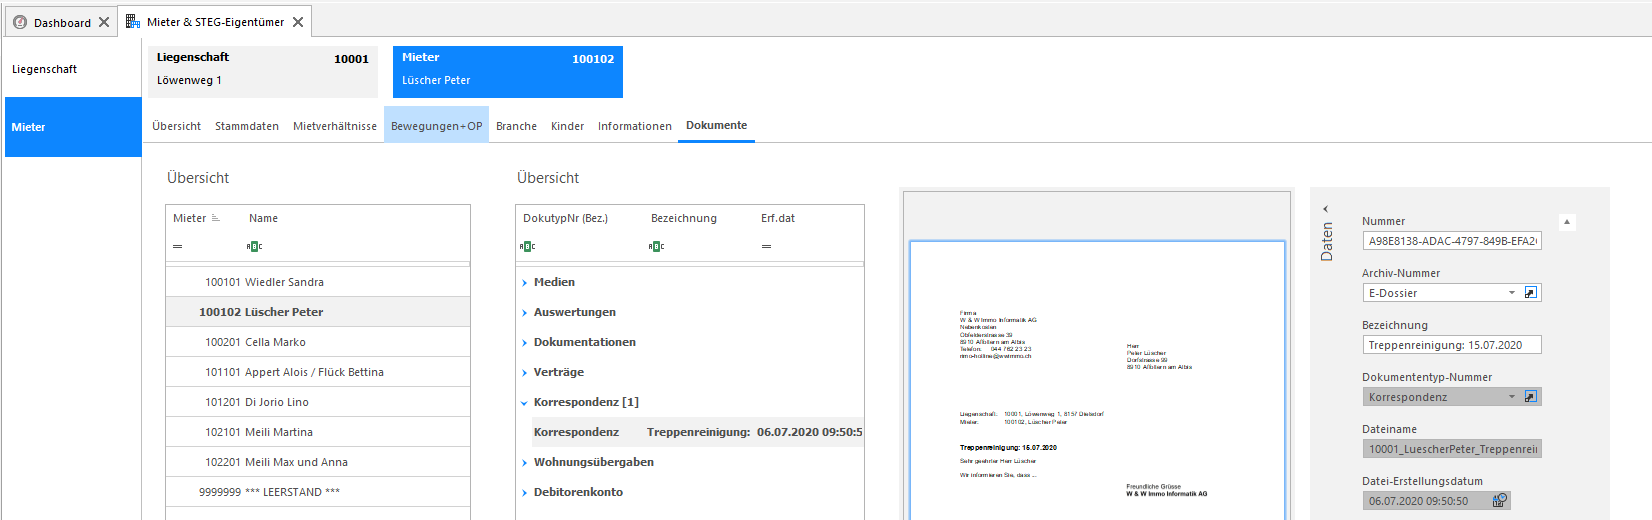Select Mieter in the left sidebar
The height and width of the screenshot is (520, 1652).
(73, 127)
